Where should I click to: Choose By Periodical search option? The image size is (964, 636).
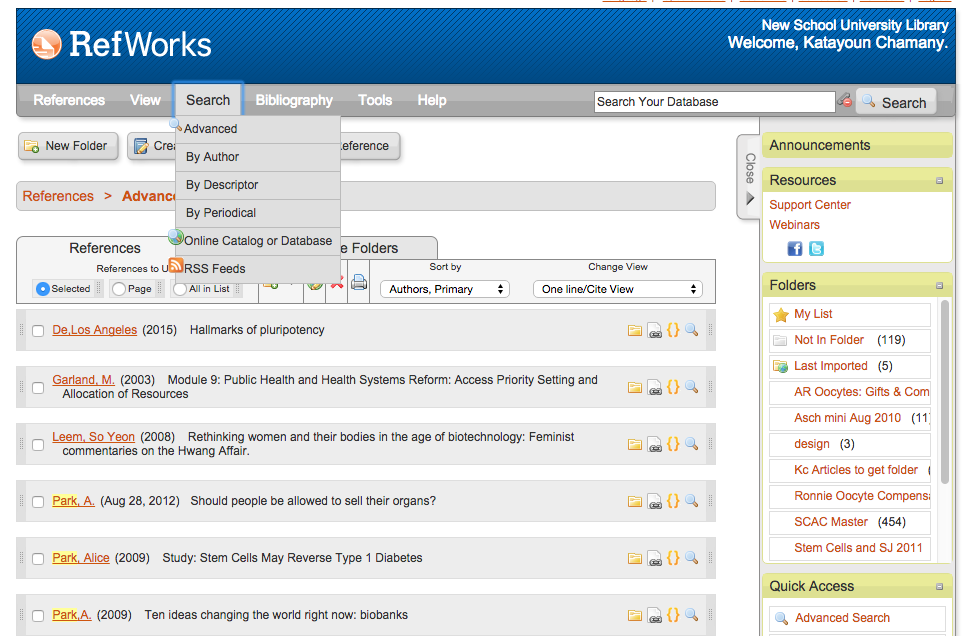[258, 213]
